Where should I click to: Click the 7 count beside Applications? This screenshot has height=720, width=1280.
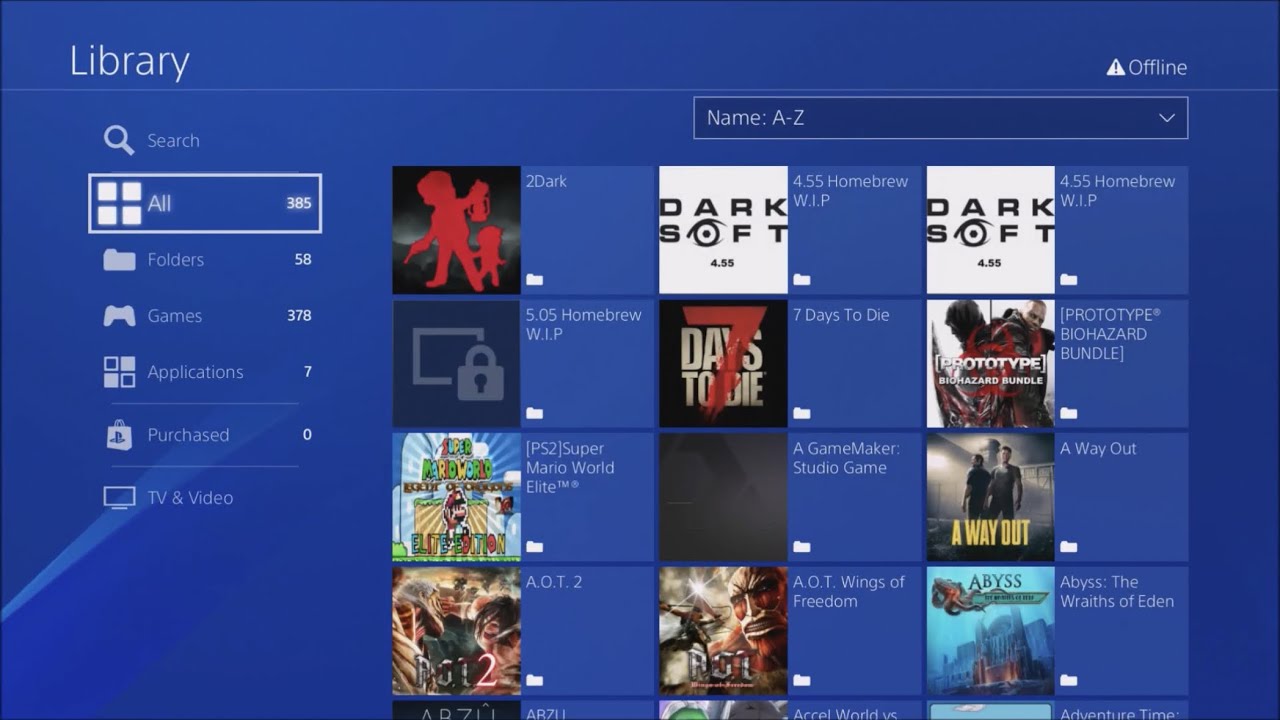pos(308,372)
